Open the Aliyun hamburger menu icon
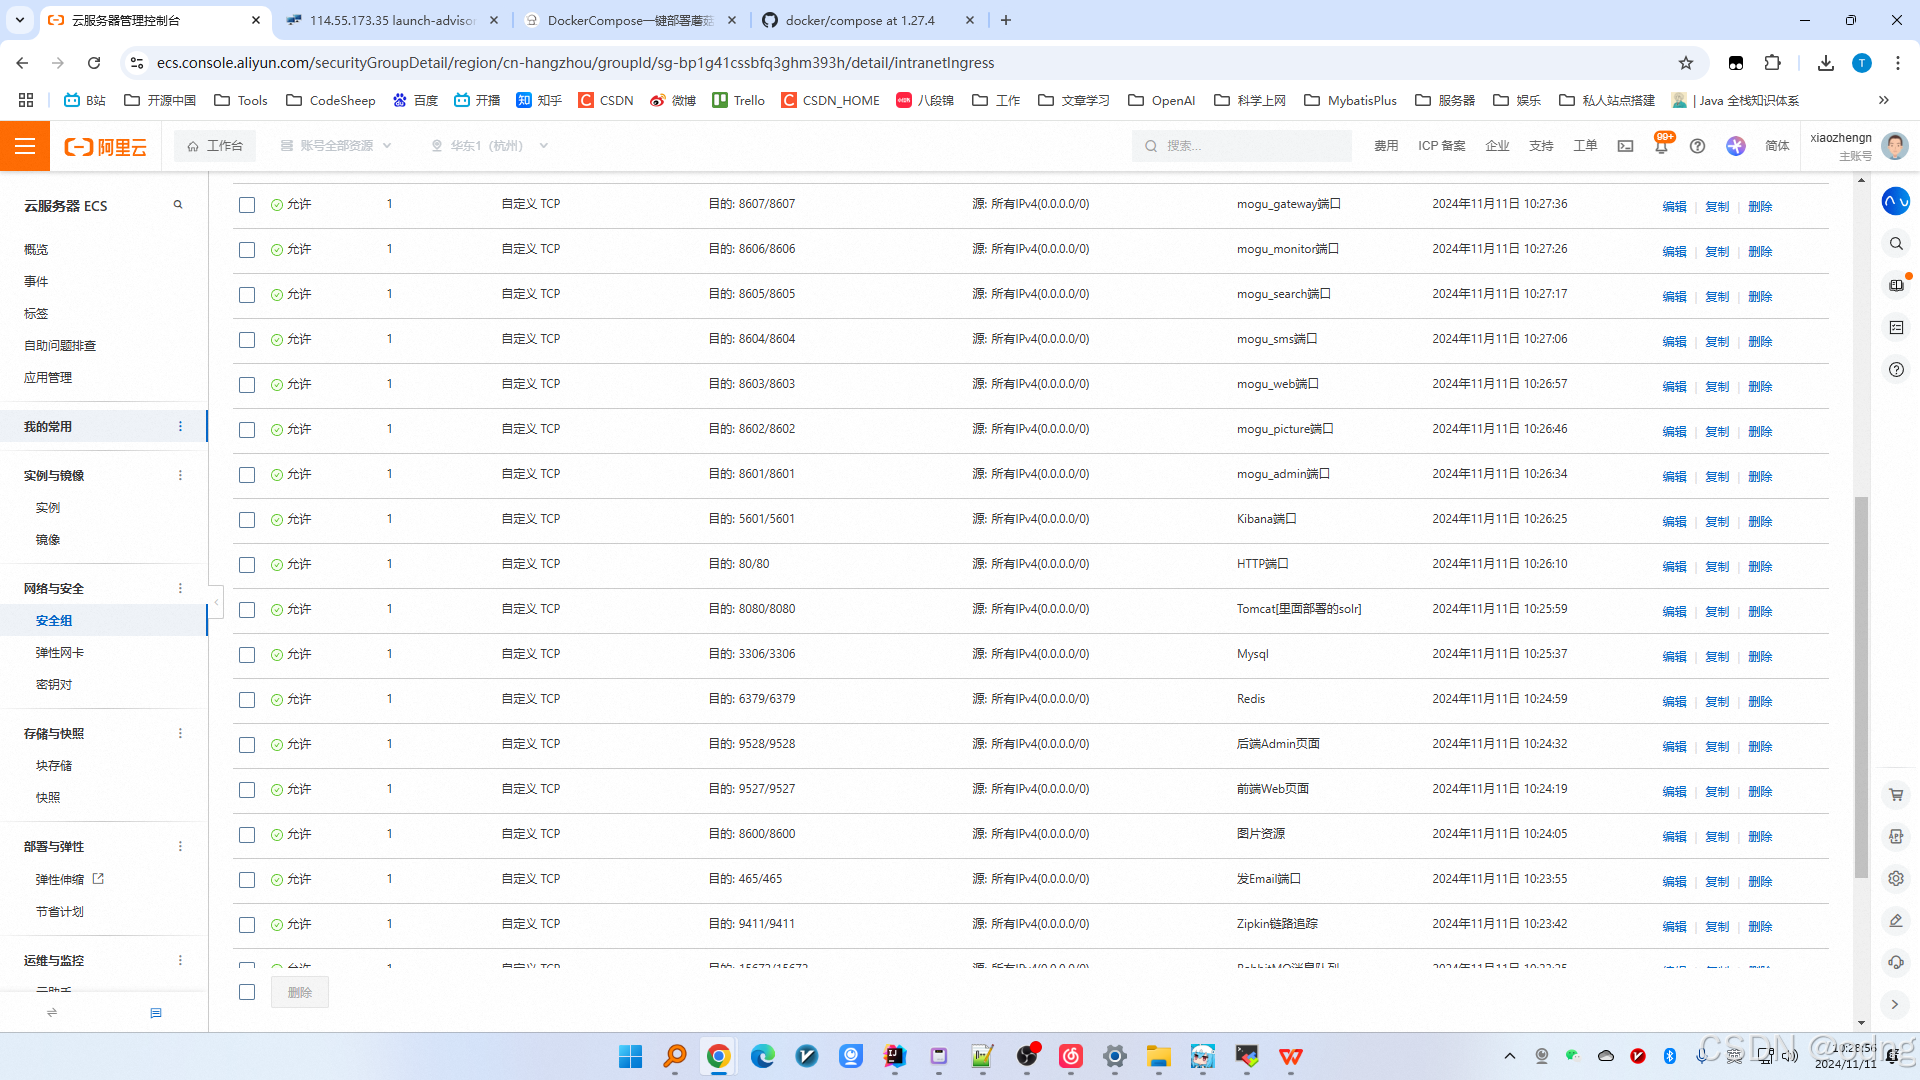Viewport: 1920px width, 1080px height. coord(25,146)
